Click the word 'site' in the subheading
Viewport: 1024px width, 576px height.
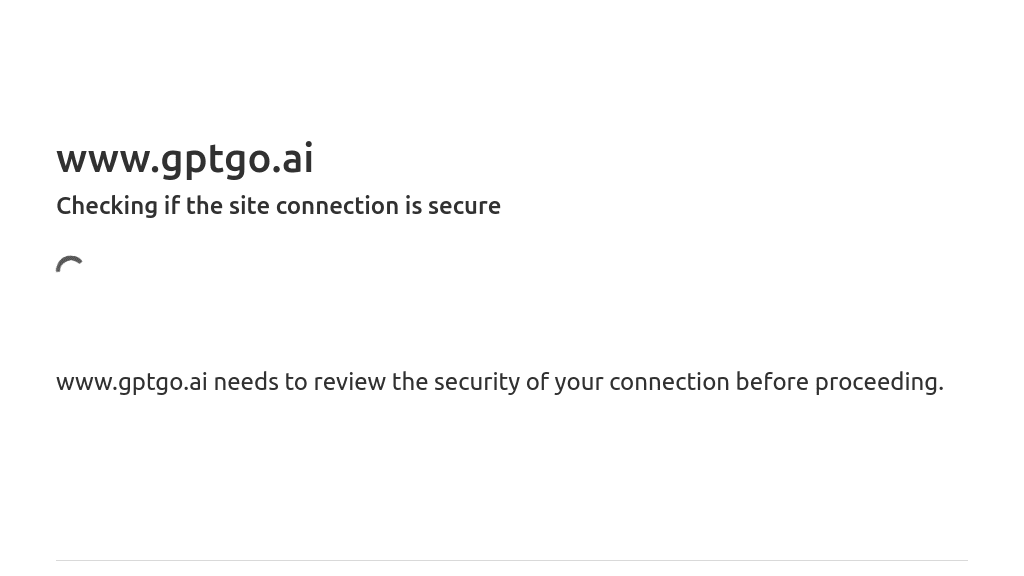249,206
